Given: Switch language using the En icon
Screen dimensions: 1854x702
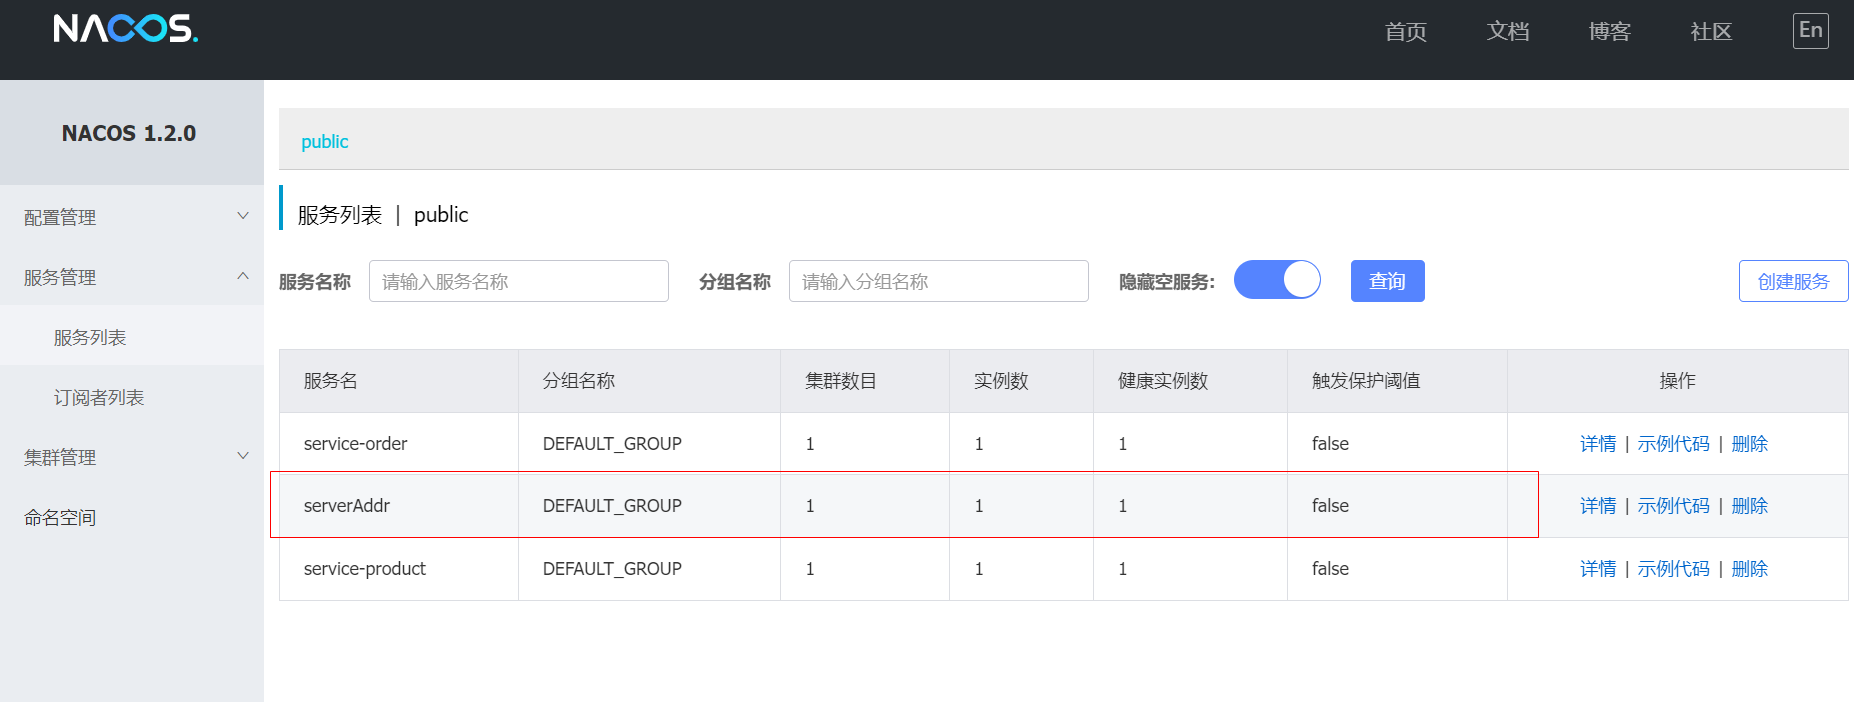Looking at the screenshot, I should click(1810, 30).
